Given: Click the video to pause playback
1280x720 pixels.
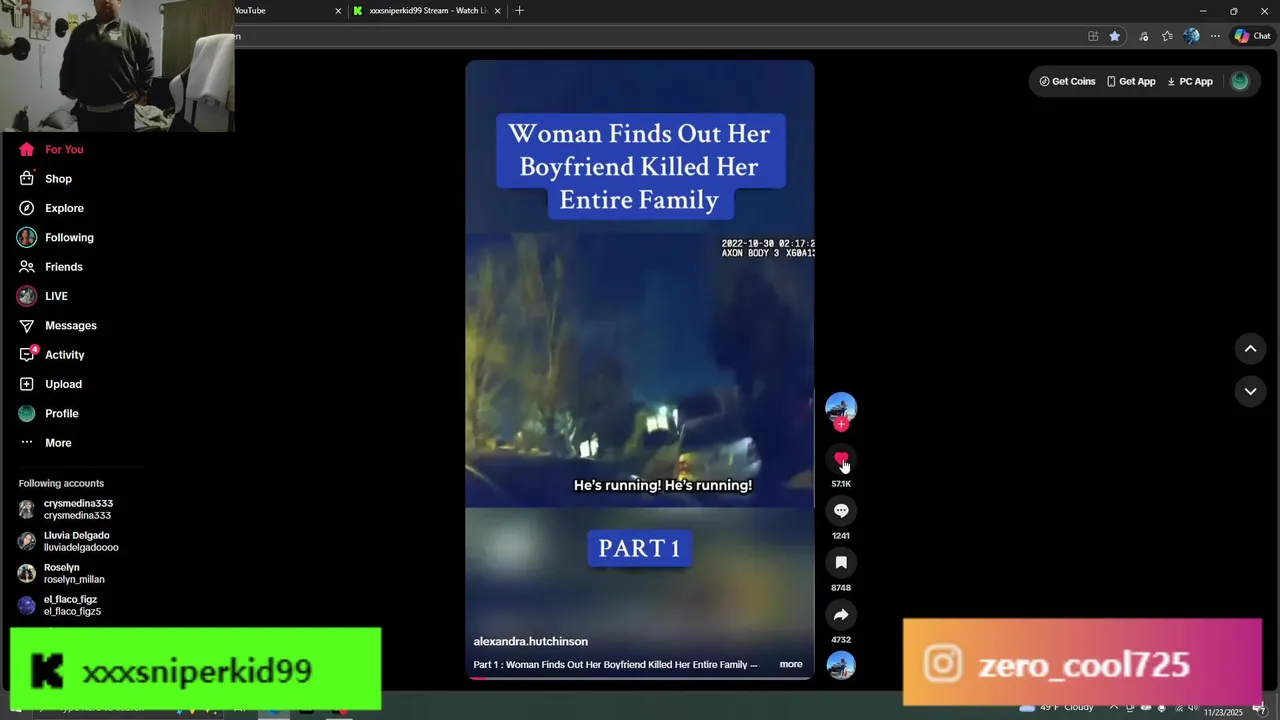Looking at the screenshot, I should [x=640, y=370].
